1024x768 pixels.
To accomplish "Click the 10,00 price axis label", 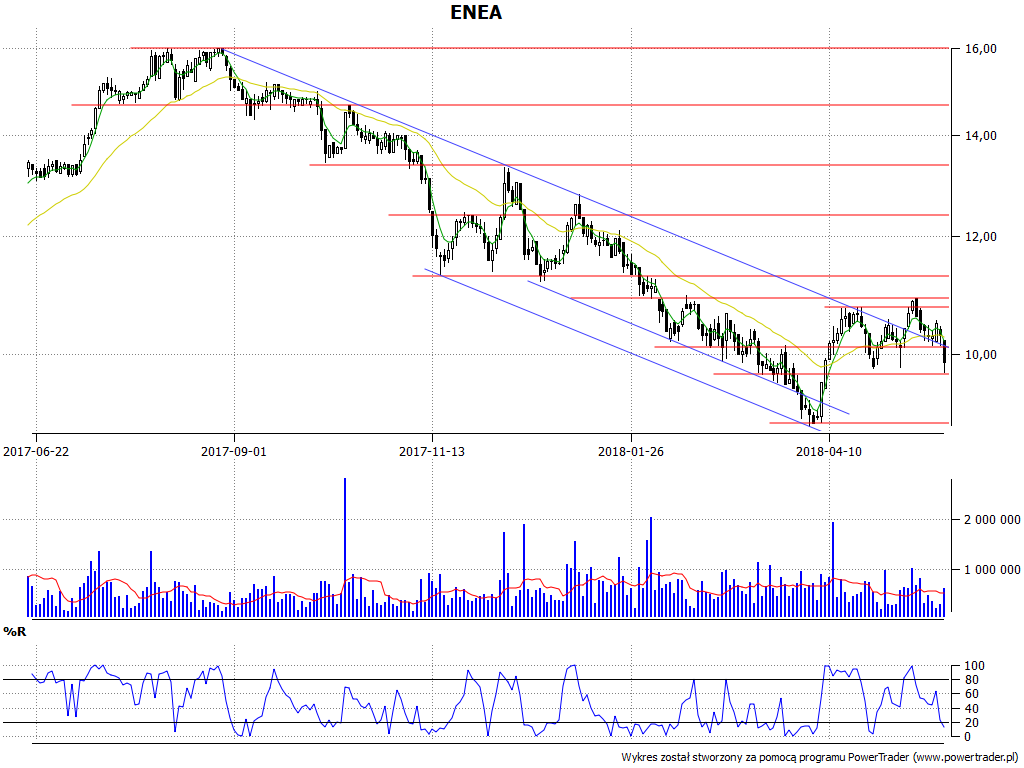I will point(982,355).
